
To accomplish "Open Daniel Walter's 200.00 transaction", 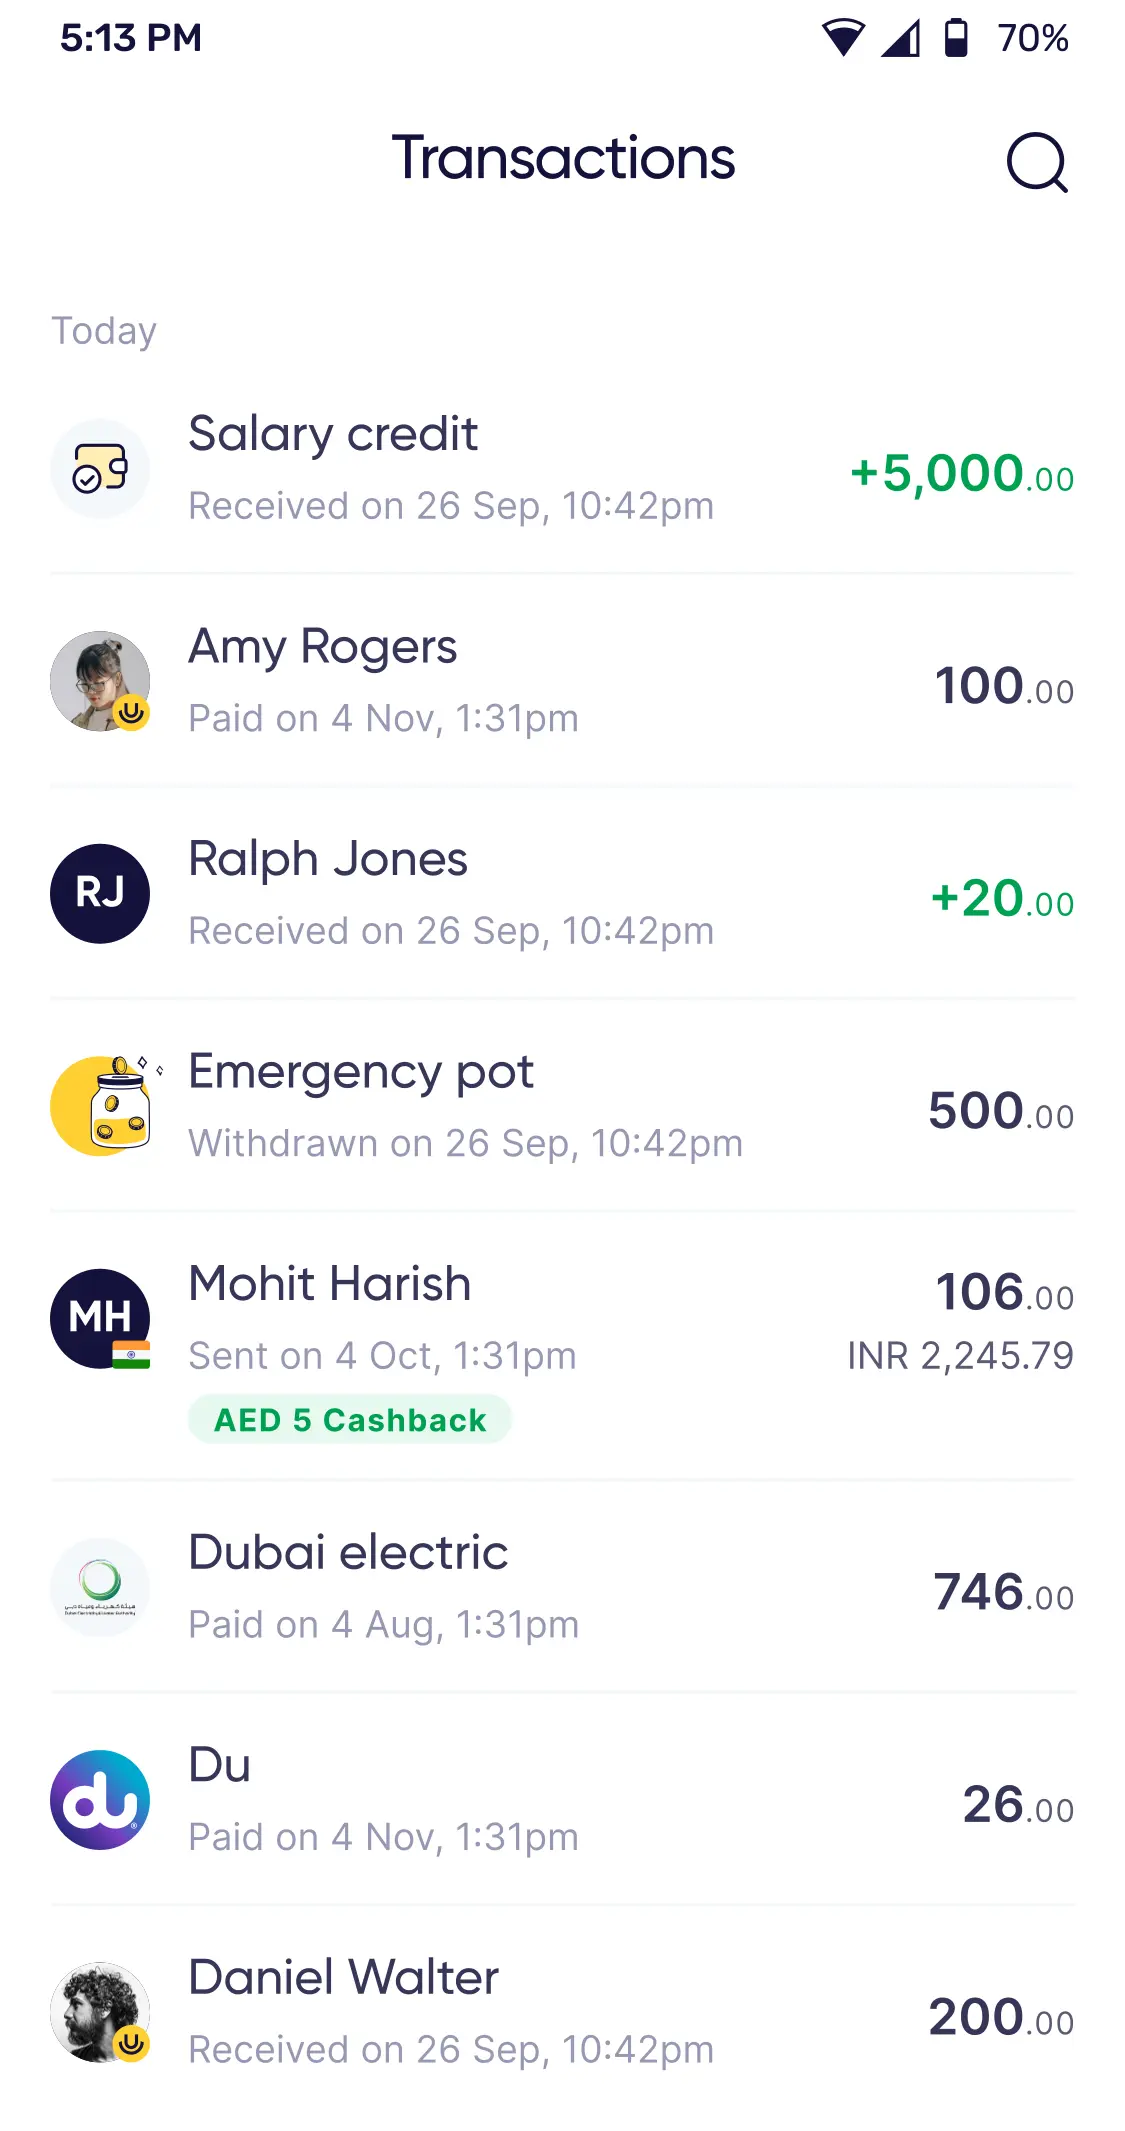I will pyautogui.click(x=1000, y=2018).
